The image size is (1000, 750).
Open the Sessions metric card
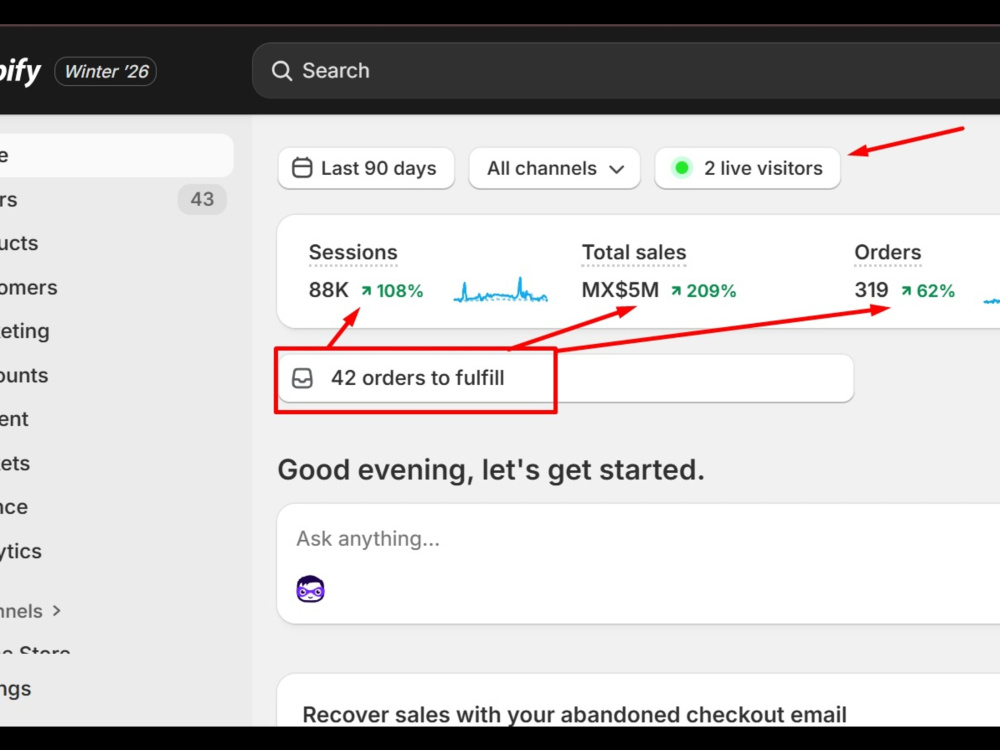(x=353, y=253)
